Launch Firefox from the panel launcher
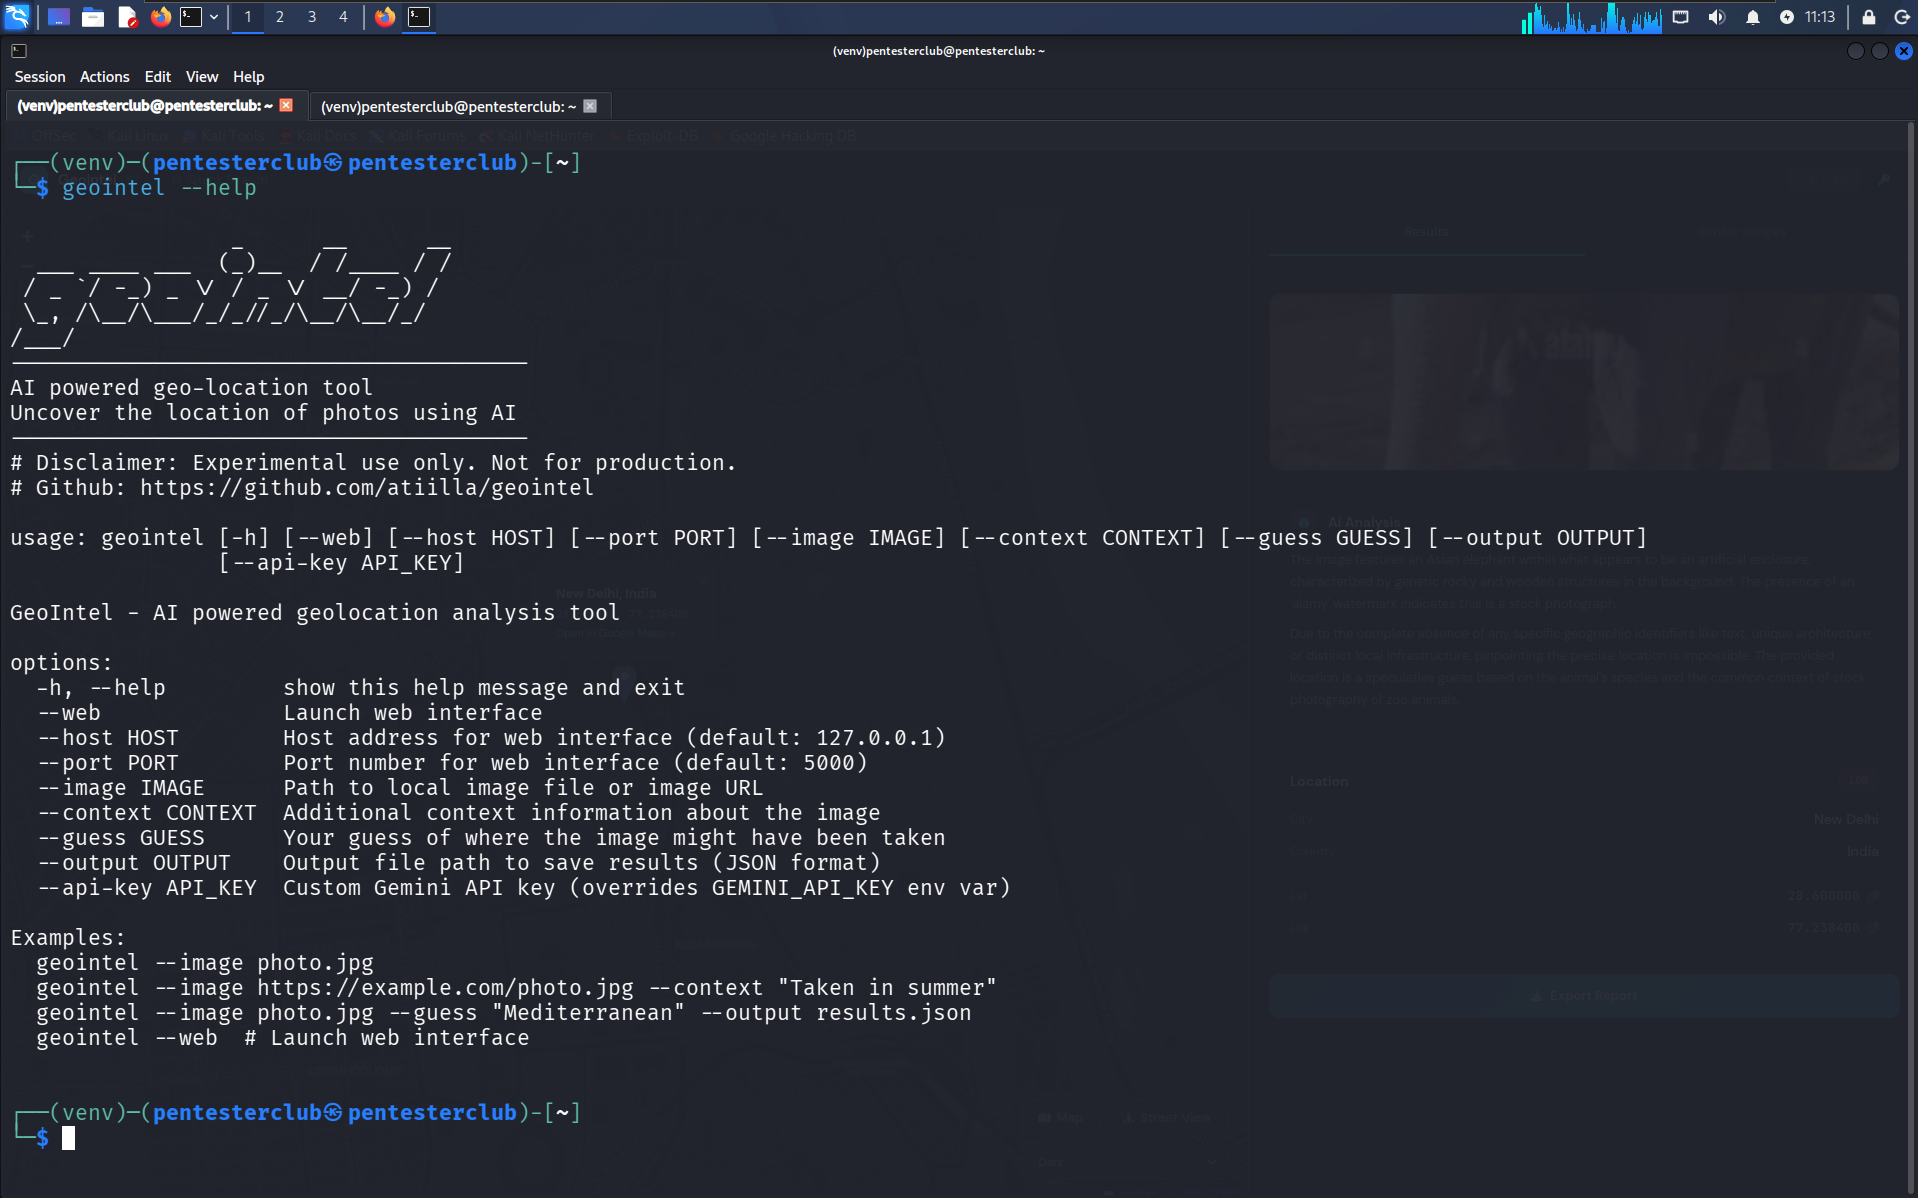This screenshot has height=1198, width=1918. tap(160, 17)
